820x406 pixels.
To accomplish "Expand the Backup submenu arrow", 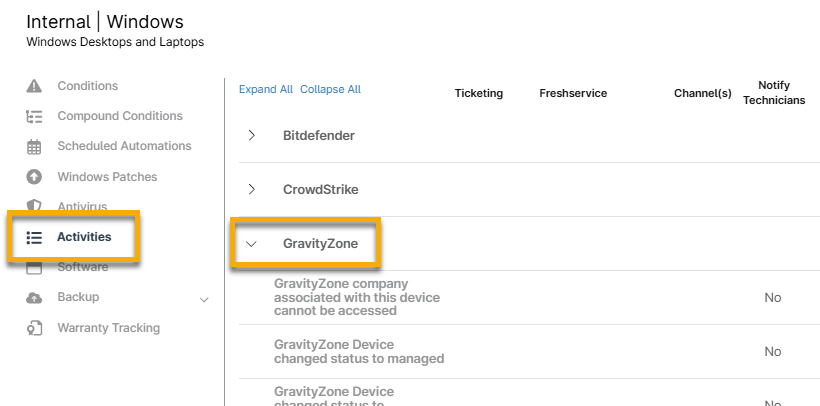I will tap(205, 299).
